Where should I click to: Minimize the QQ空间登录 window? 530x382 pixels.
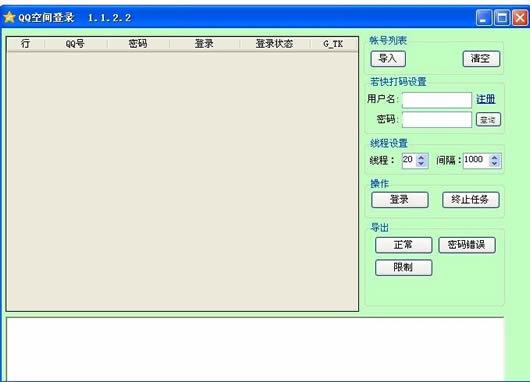[x=484, y=18]
